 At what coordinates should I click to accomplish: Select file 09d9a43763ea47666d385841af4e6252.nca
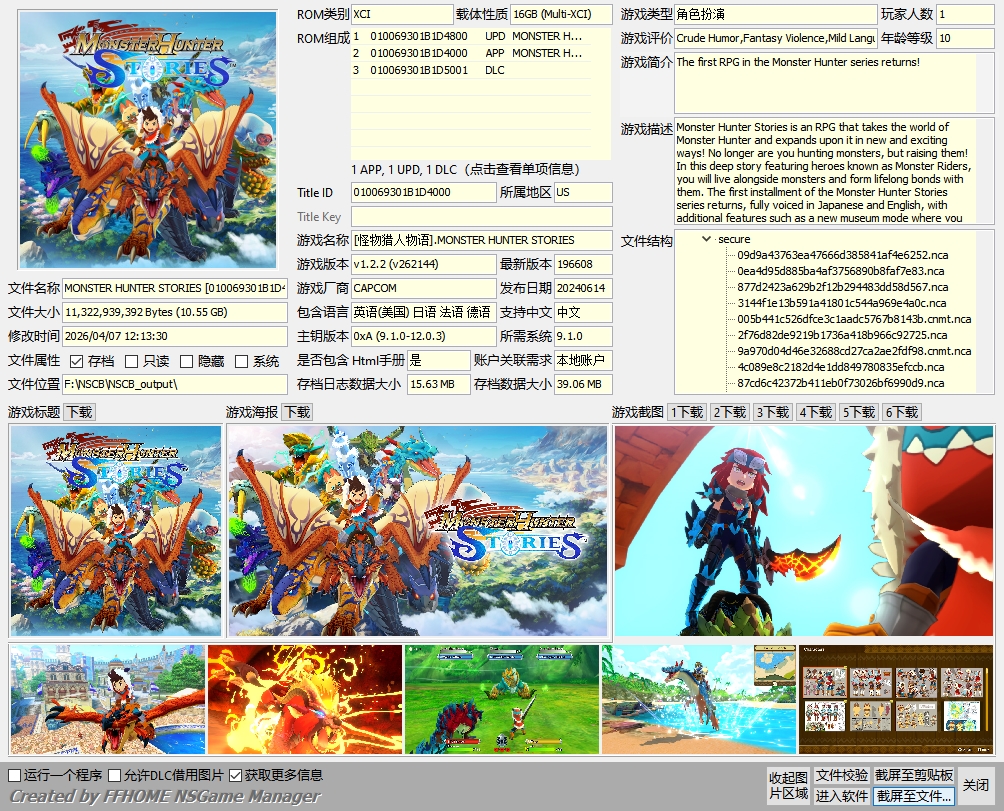pos(843,255)
